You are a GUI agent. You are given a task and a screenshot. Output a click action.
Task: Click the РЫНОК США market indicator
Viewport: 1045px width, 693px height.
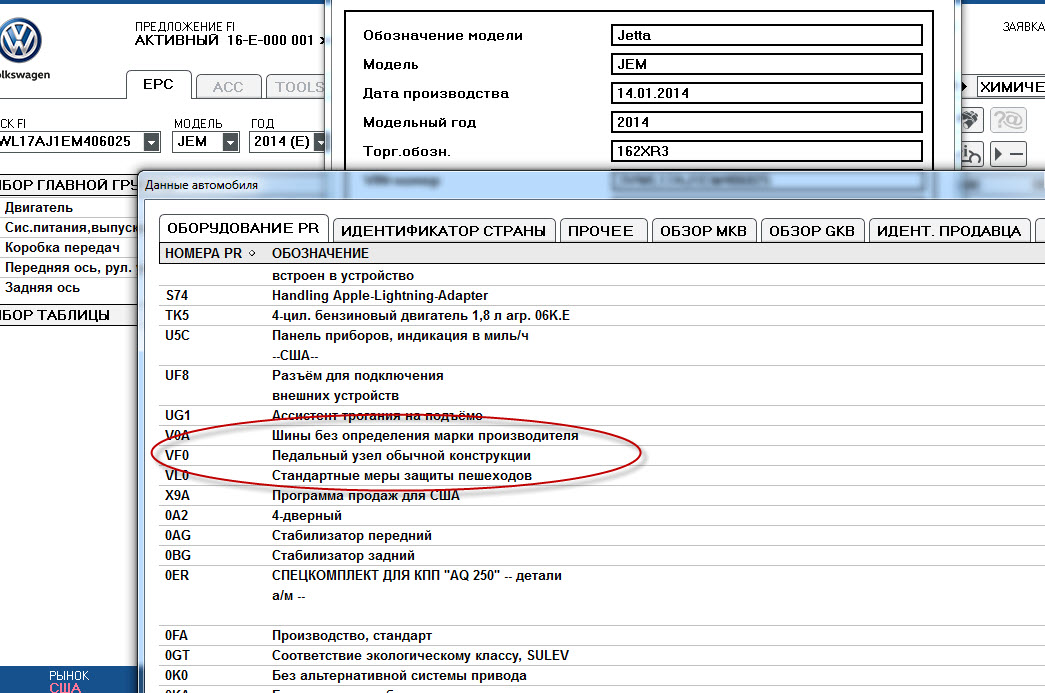coord(67,682)
